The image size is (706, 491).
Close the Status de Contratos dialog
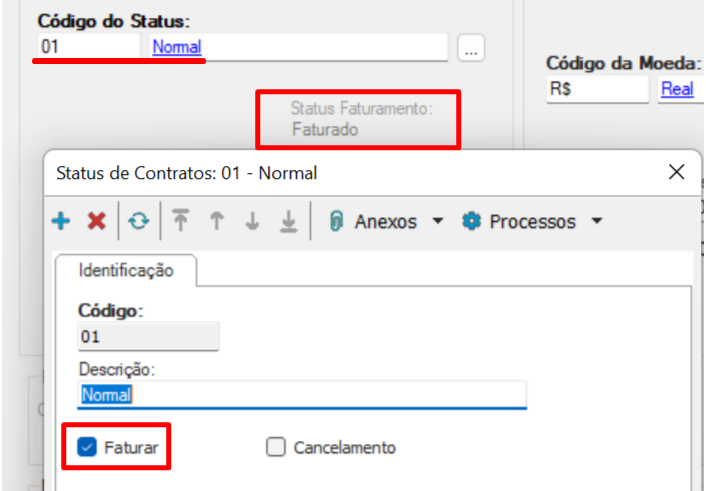[676, 172]
